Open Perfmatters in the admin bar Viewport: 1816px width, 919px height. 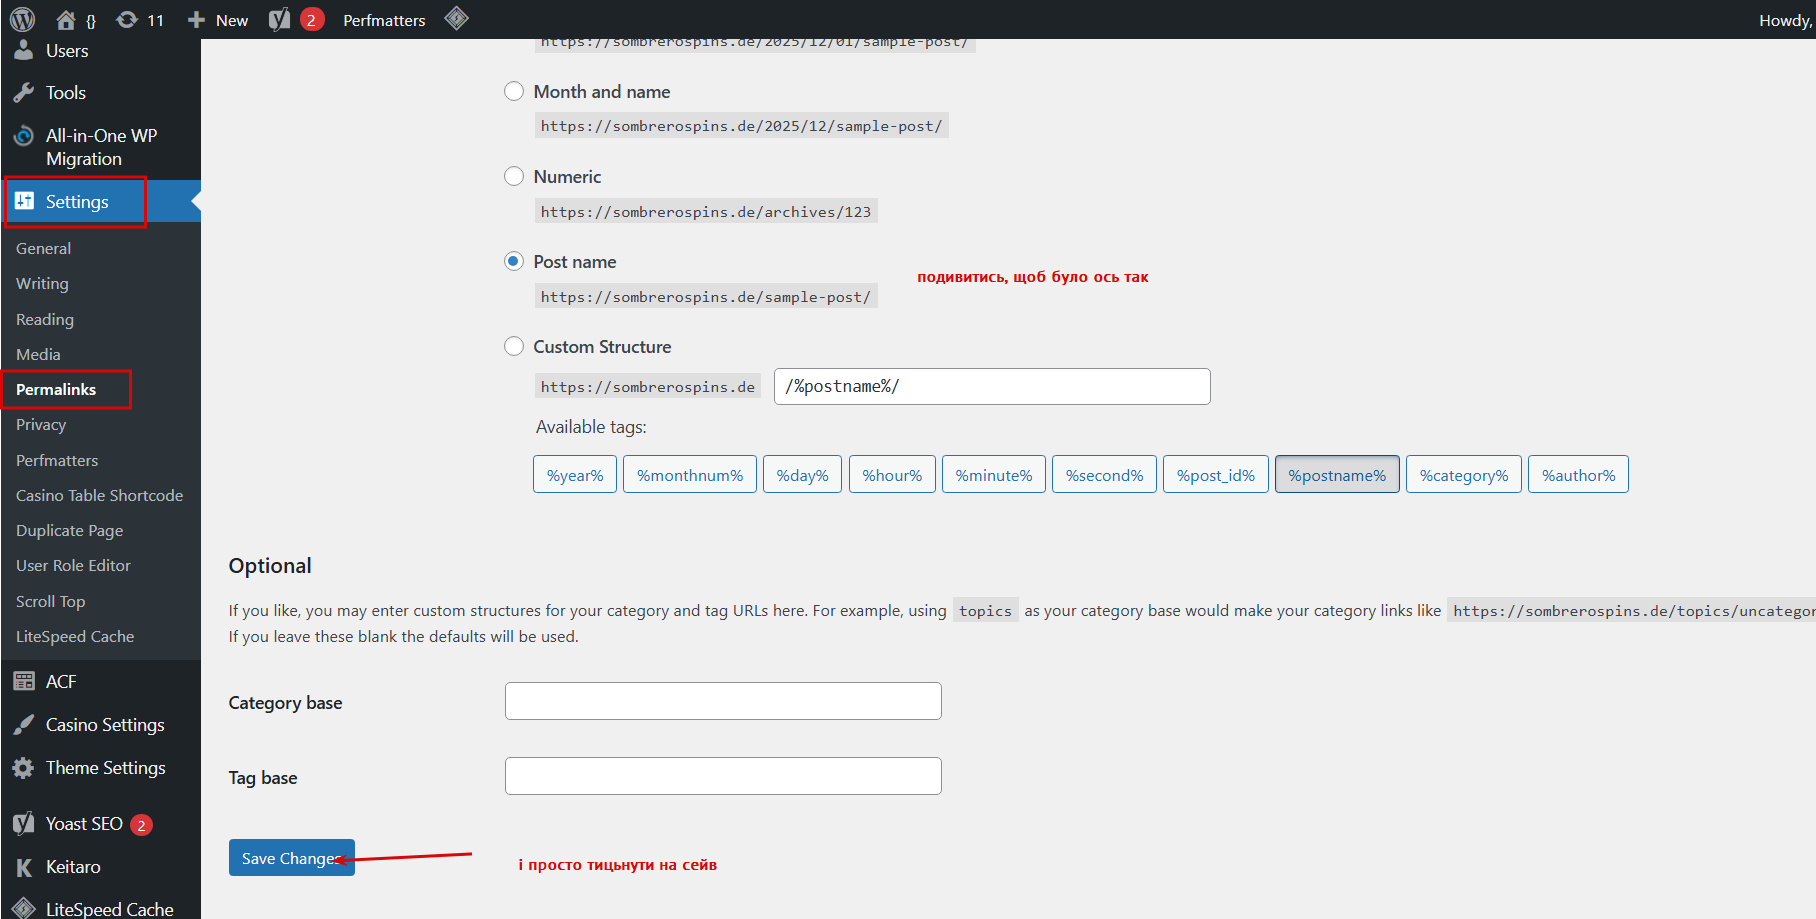click(384, 20)
